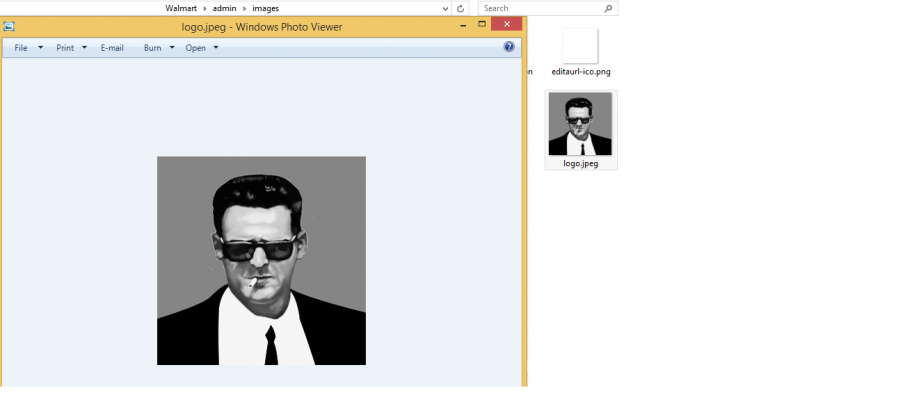Open the address bar history dropdown
Image resolution: width=907 pixels, height=420 pixels.
tap(445, 9)
